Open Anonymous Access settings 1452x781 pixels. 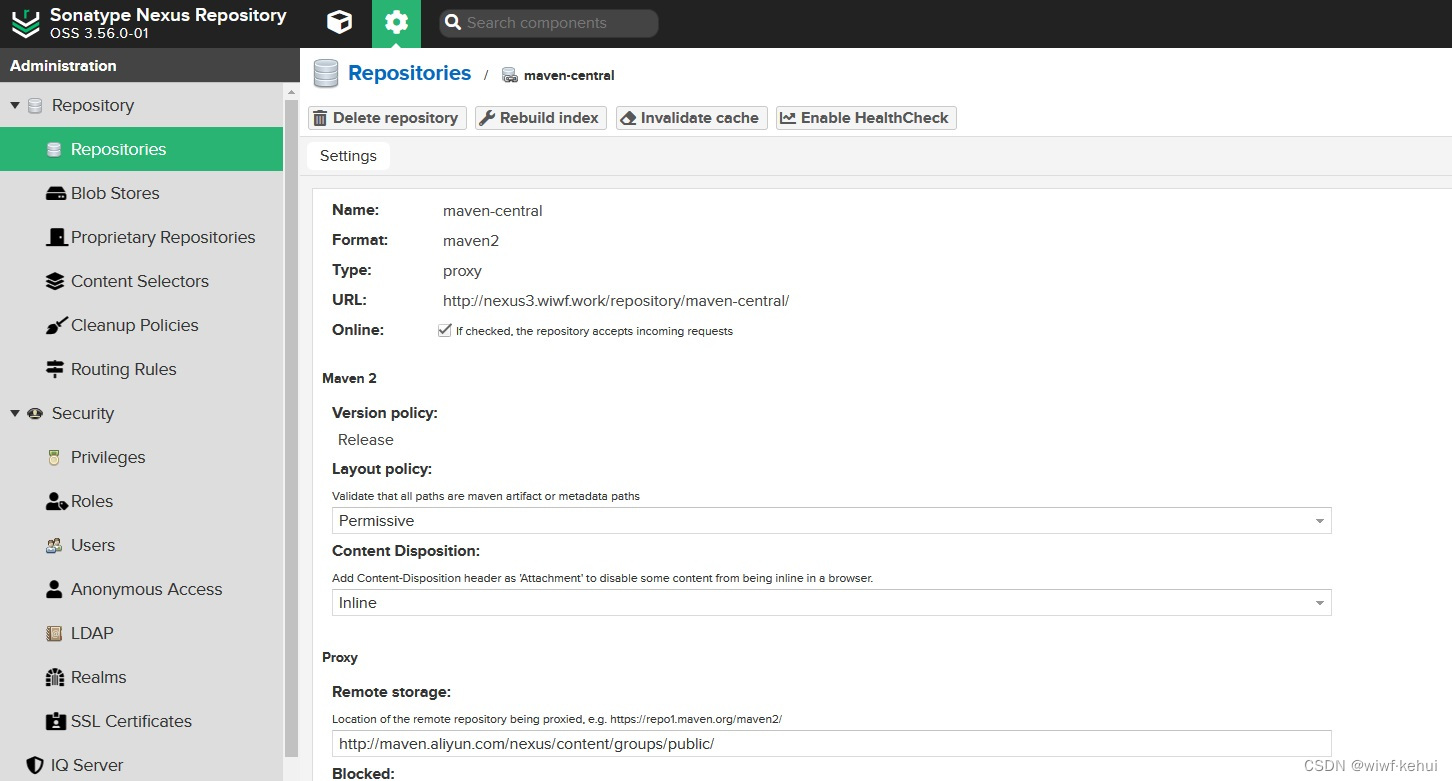pos(142,589)
